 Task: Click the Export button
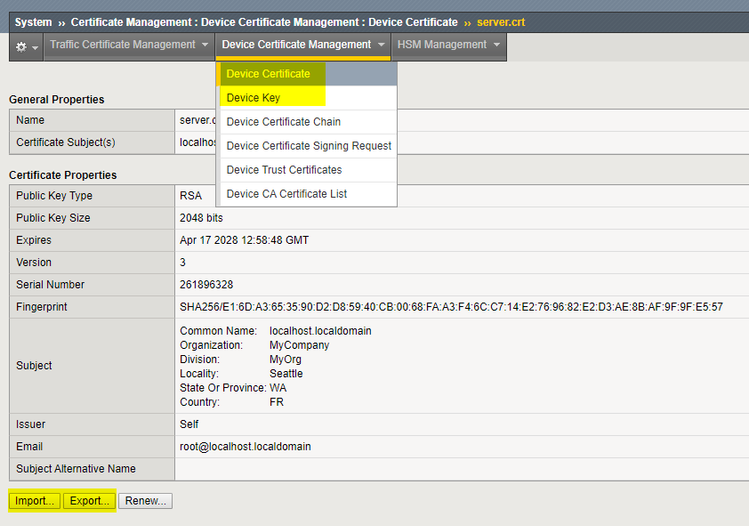[x=89, y=500]
